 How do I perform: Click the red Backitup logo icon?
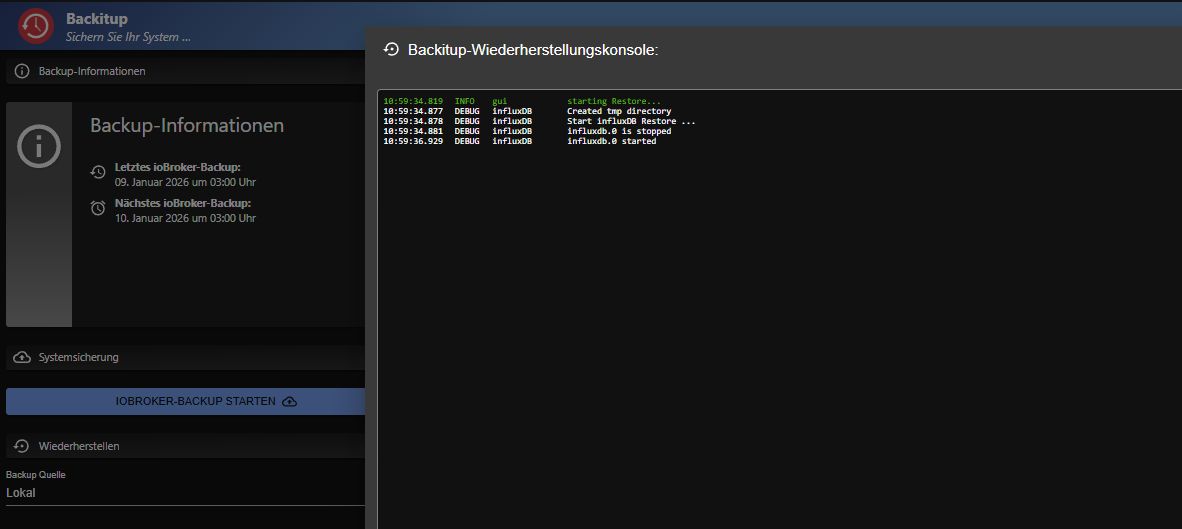pyautogui.click(x=35, y=26)
